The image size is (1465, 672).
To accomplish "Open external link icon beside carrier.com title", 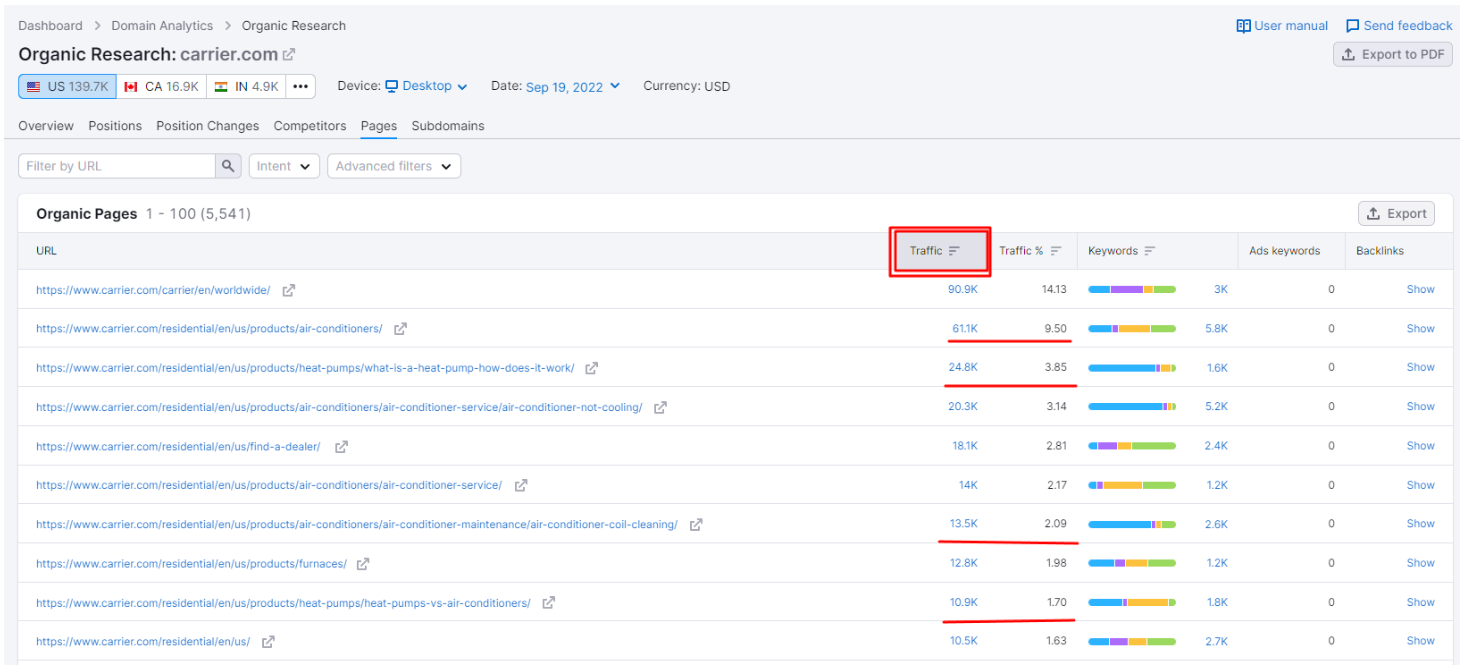I will 289,55.
